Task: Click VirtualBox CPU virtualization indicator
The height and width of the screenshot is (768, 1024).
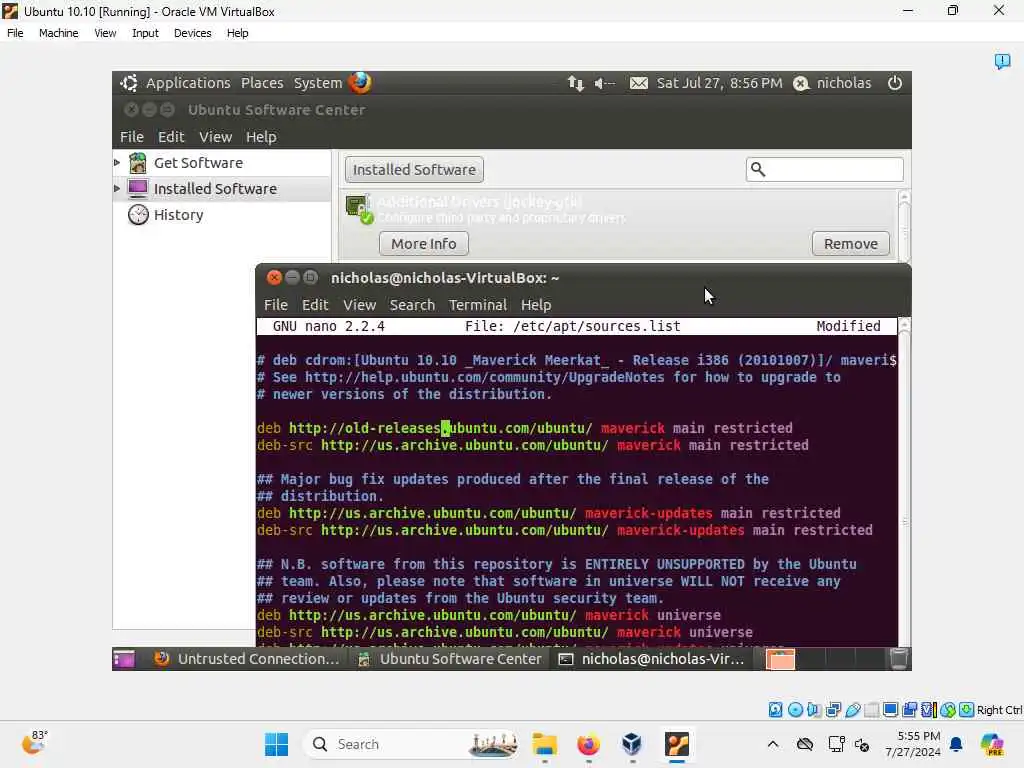Action: coord(928,710)
